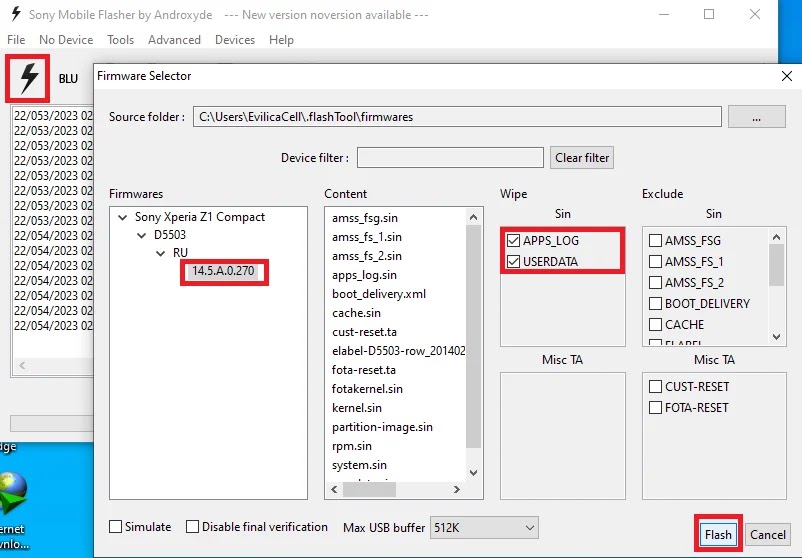Click the BLU bootloader unlock button

point(68,79)
